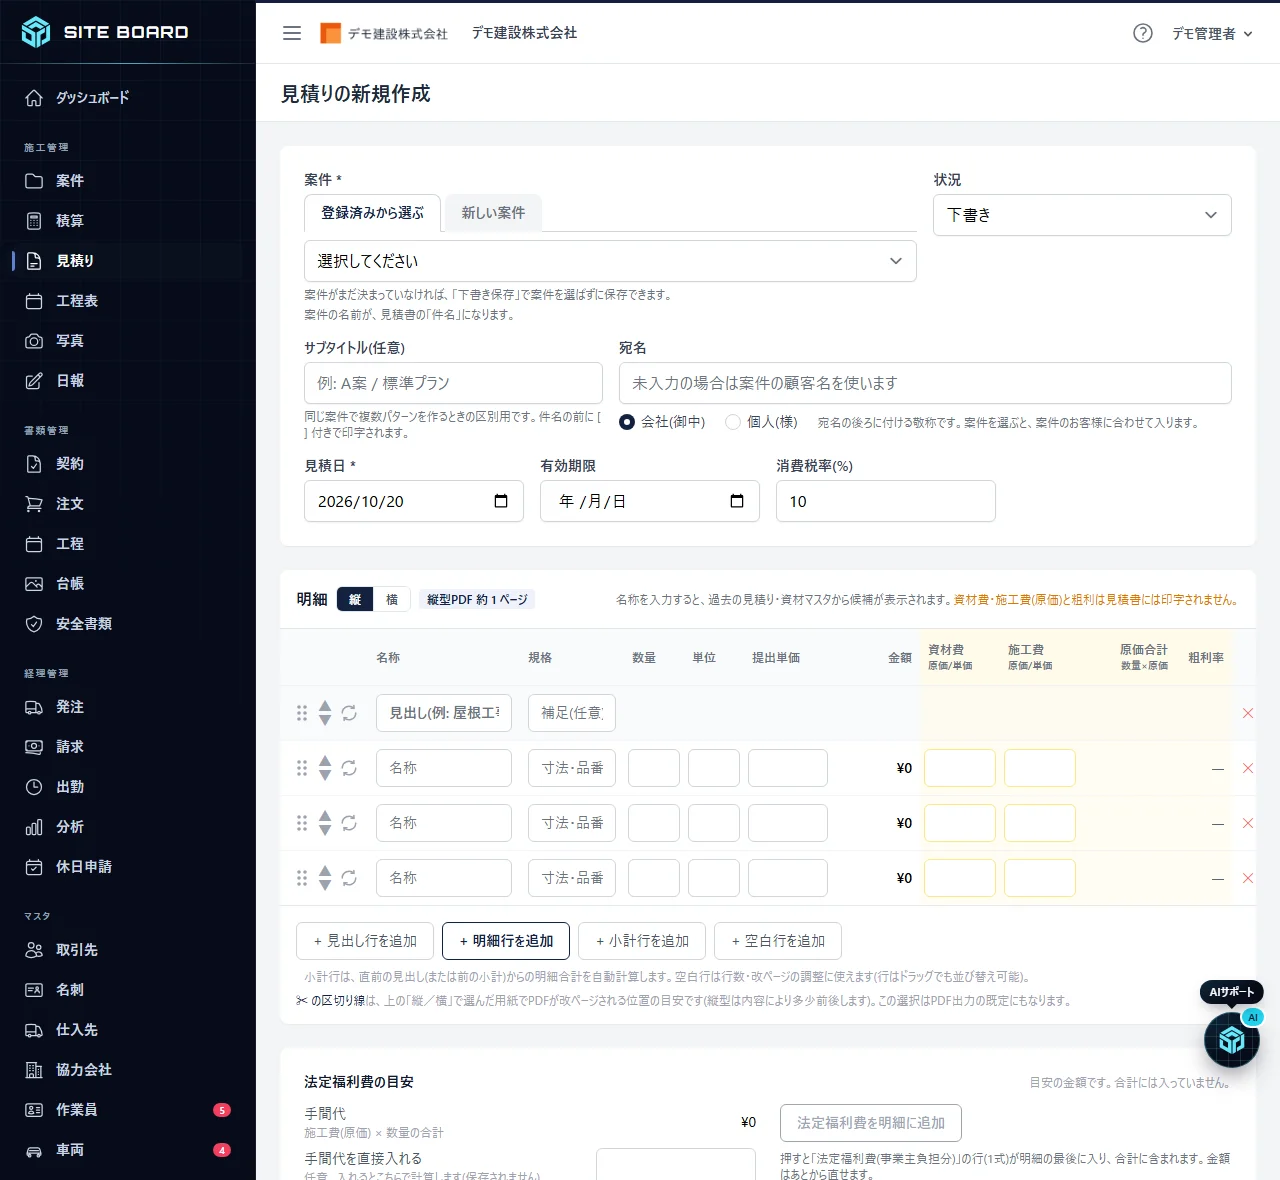Click the 出勤 clock icon in sidebar
Image resolution: width=1280 pixels, height=1180 pixels.
[x=34, y=787]
